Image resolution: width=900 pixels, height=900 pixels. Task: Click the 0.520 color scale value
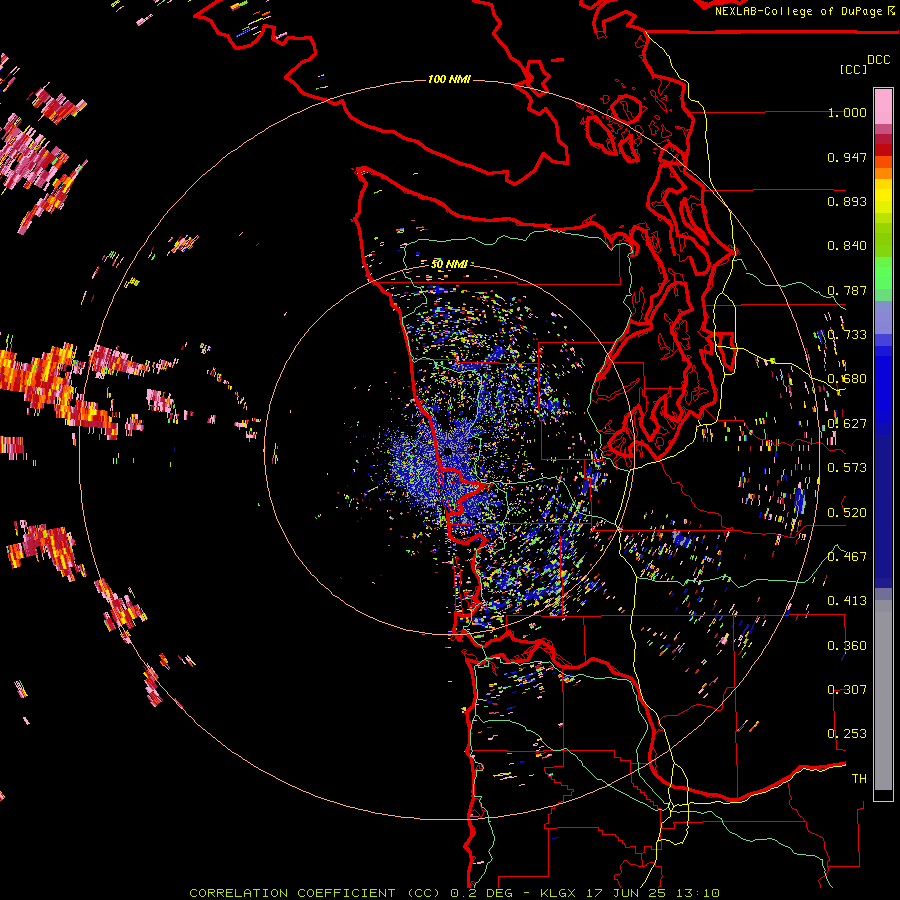[x=847, y=512]
